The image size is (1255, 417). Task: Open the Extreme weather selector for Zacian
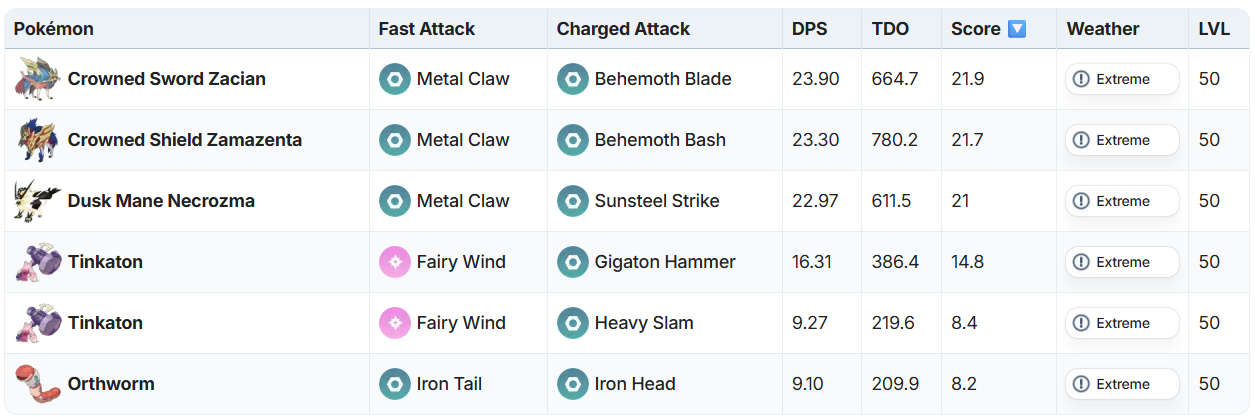(x=1121, y=79)
